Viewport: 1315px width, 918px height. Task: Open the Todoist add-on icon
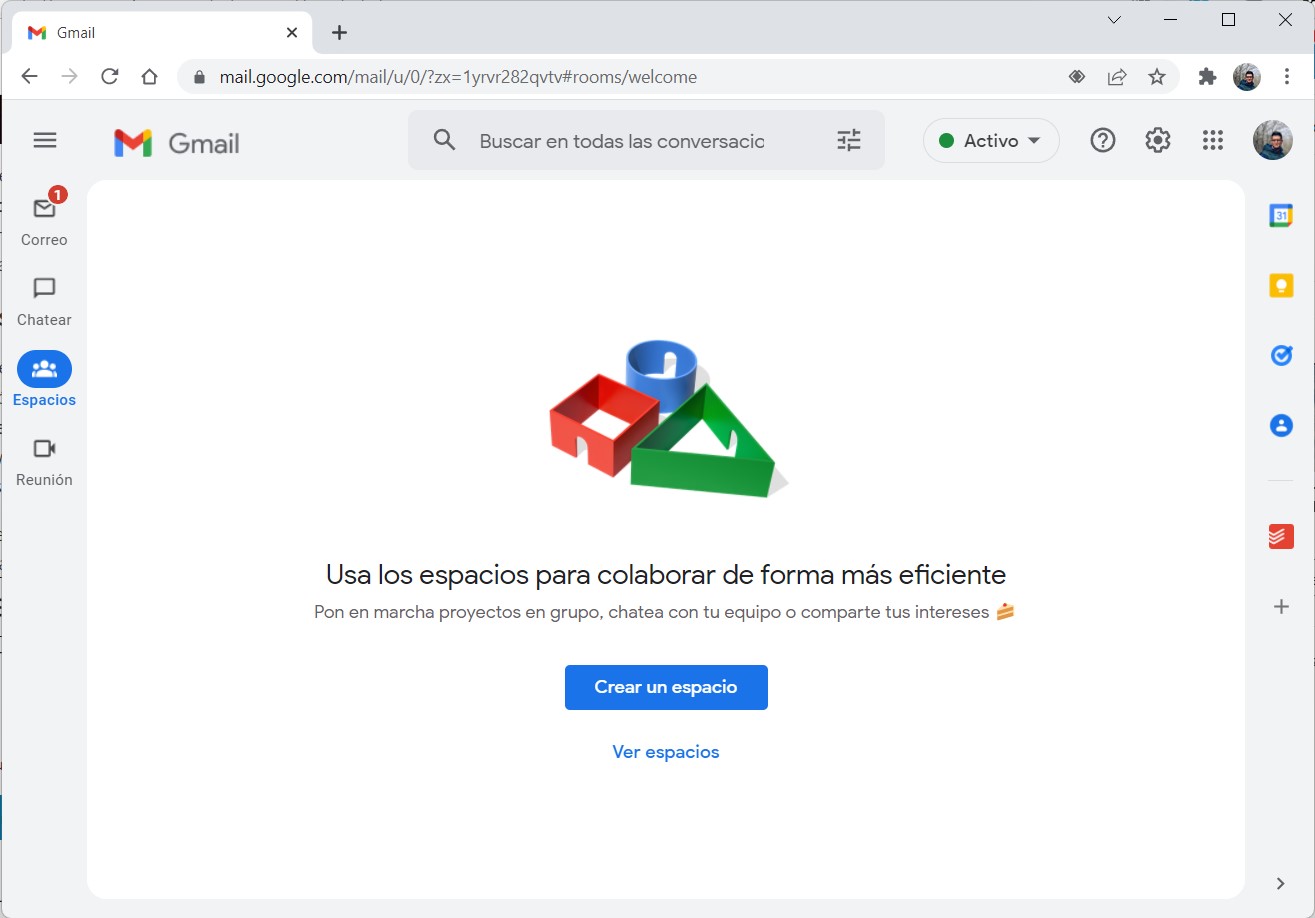click(x=1281, y=537)
